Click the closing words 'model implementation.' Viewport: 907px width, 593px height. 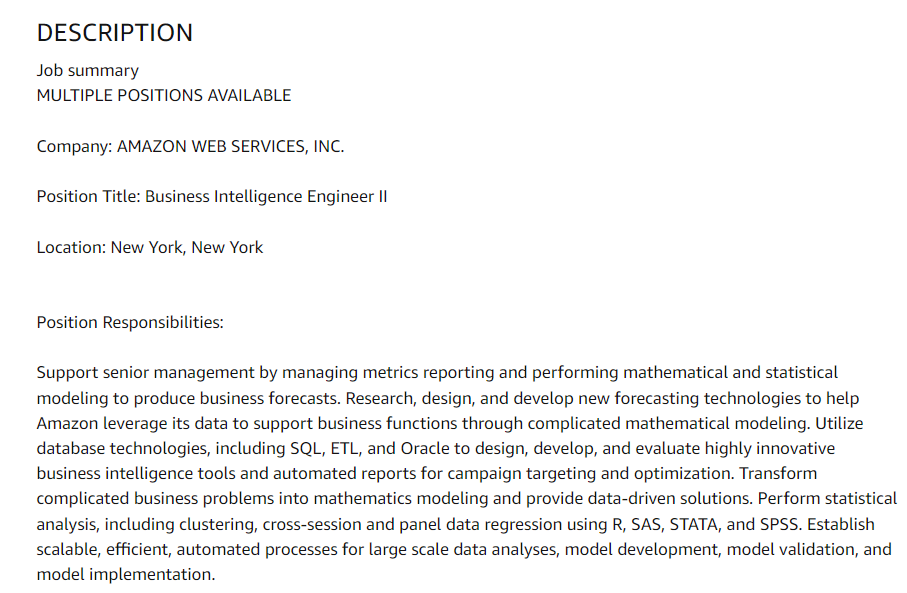126,574
